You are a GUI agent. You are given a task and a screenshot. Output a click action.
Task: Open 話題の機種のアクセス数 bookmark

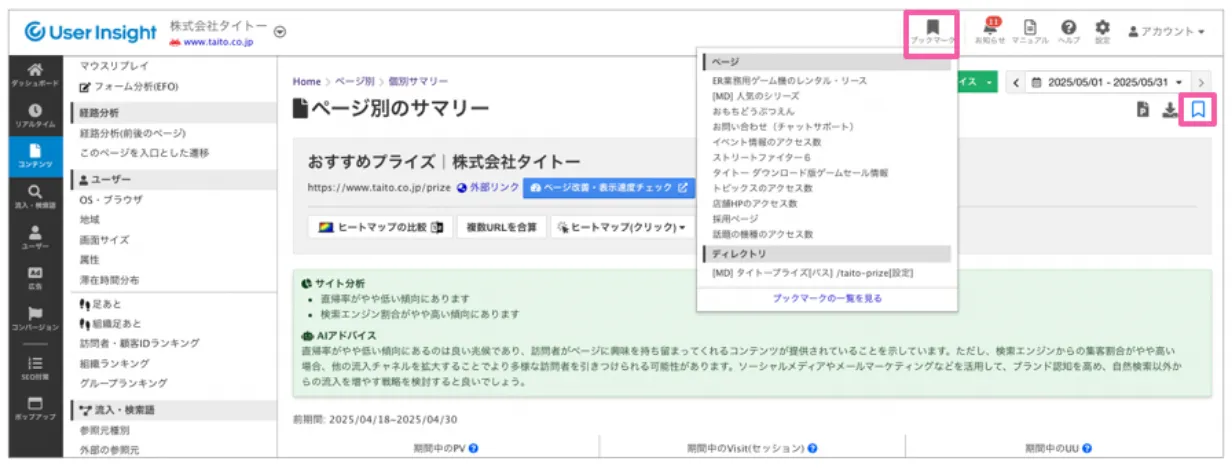point(762,233)
